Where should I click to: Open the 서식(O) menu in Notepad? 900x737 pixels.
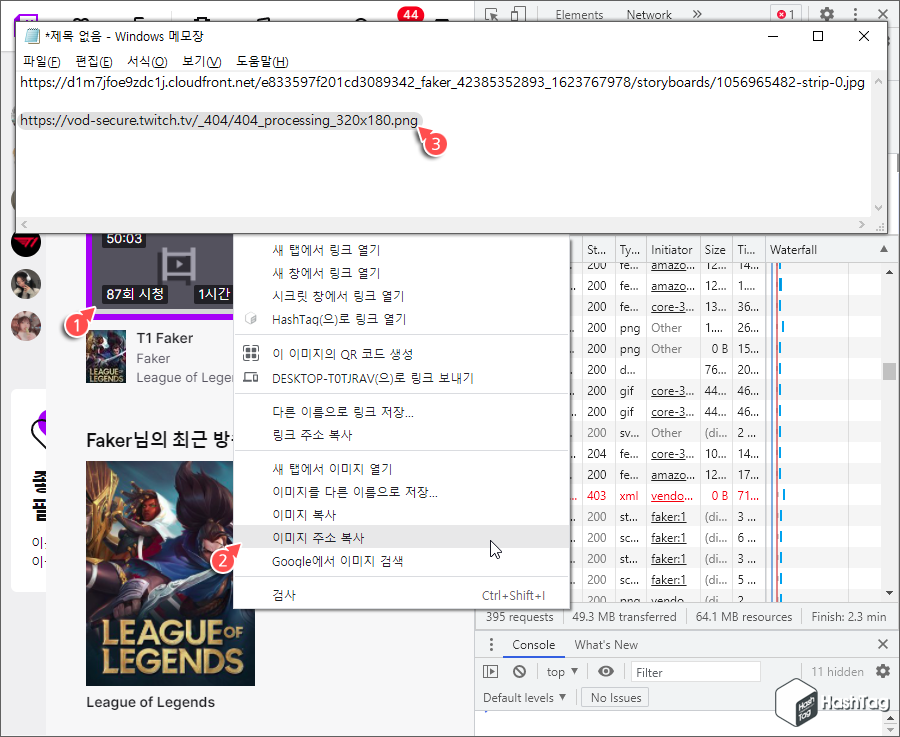[x=147, y=61]
